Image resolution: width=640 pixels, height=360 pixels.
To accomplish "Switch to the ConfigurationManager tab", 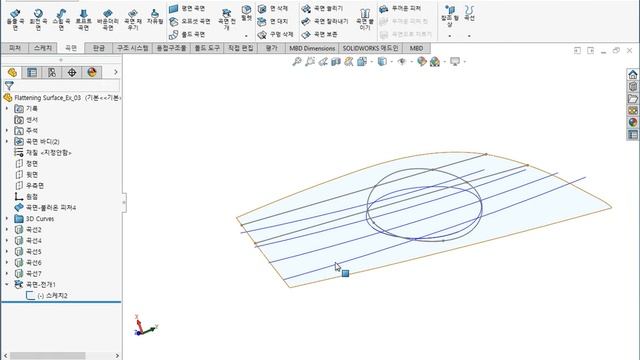I will point(52,73).
